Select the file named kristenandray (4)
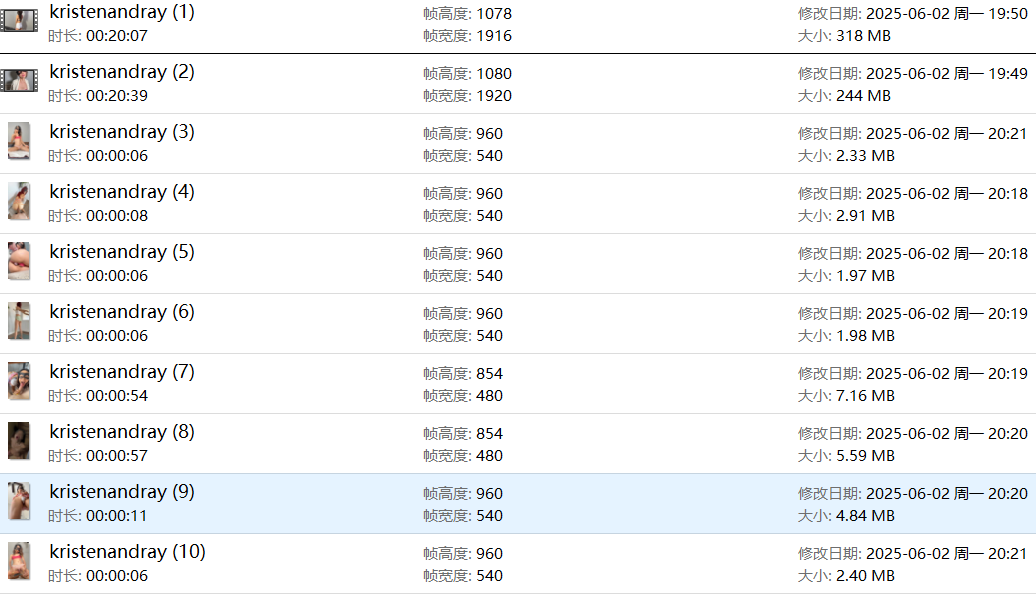 pyautogui.click(x=122, y=192)
